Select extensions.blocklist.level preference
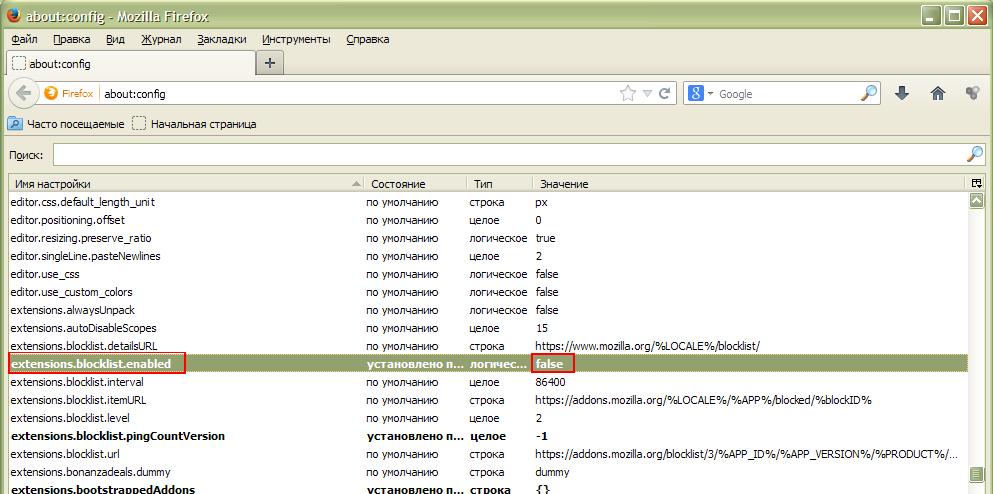993x494 pixels. coord(488,418)
